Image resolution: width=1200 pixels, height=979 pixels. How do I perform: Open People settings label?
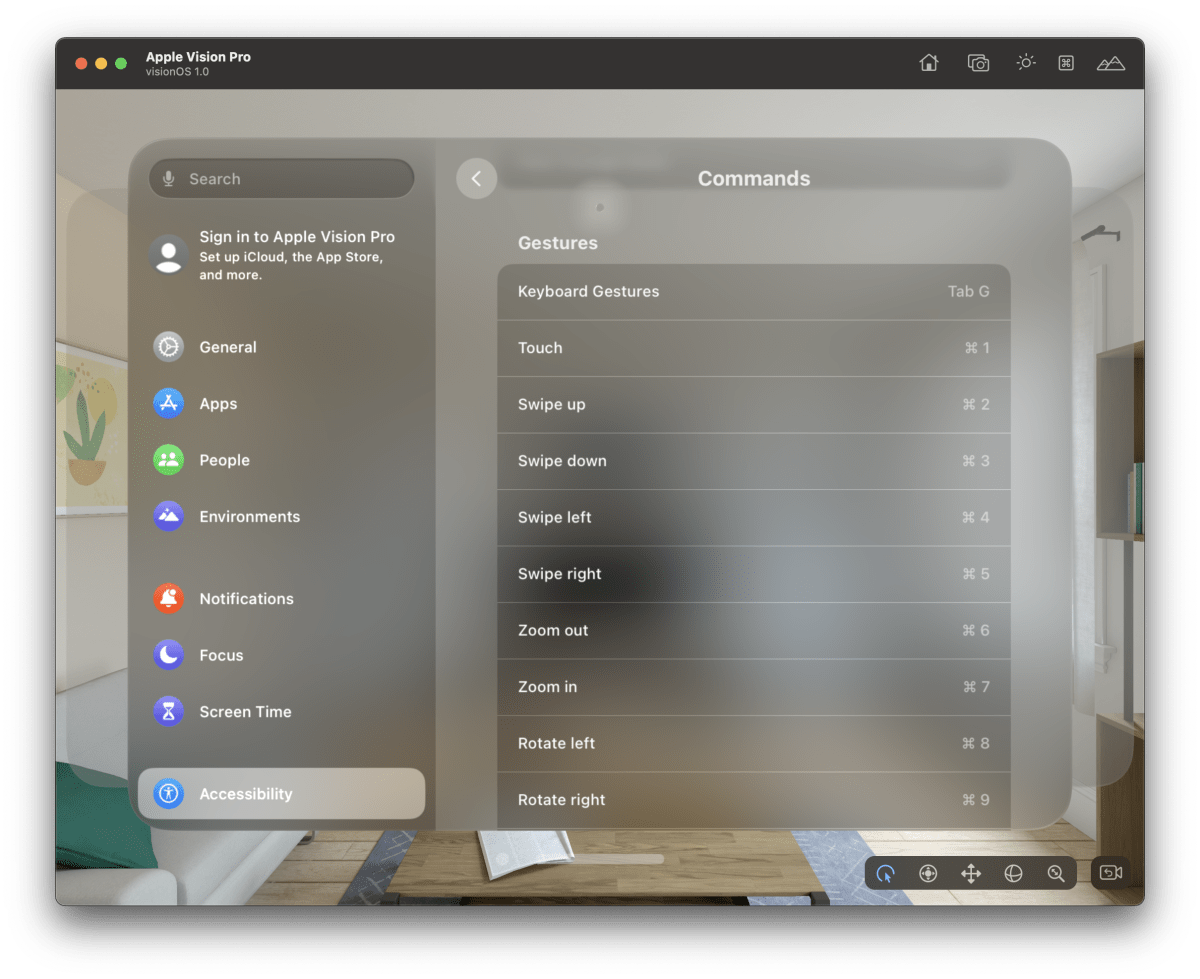click(224, 460)
